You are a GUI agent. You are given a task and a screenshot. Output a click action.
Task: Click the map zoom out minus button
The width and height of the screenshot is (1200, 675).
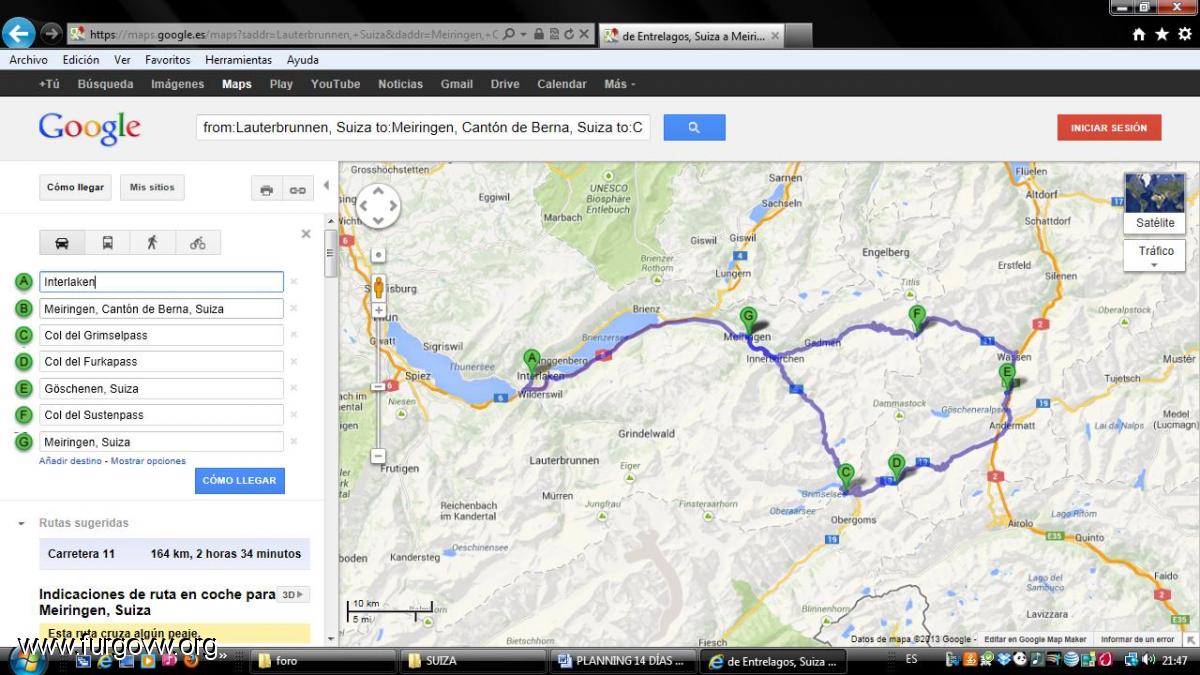tap(379, 456)
